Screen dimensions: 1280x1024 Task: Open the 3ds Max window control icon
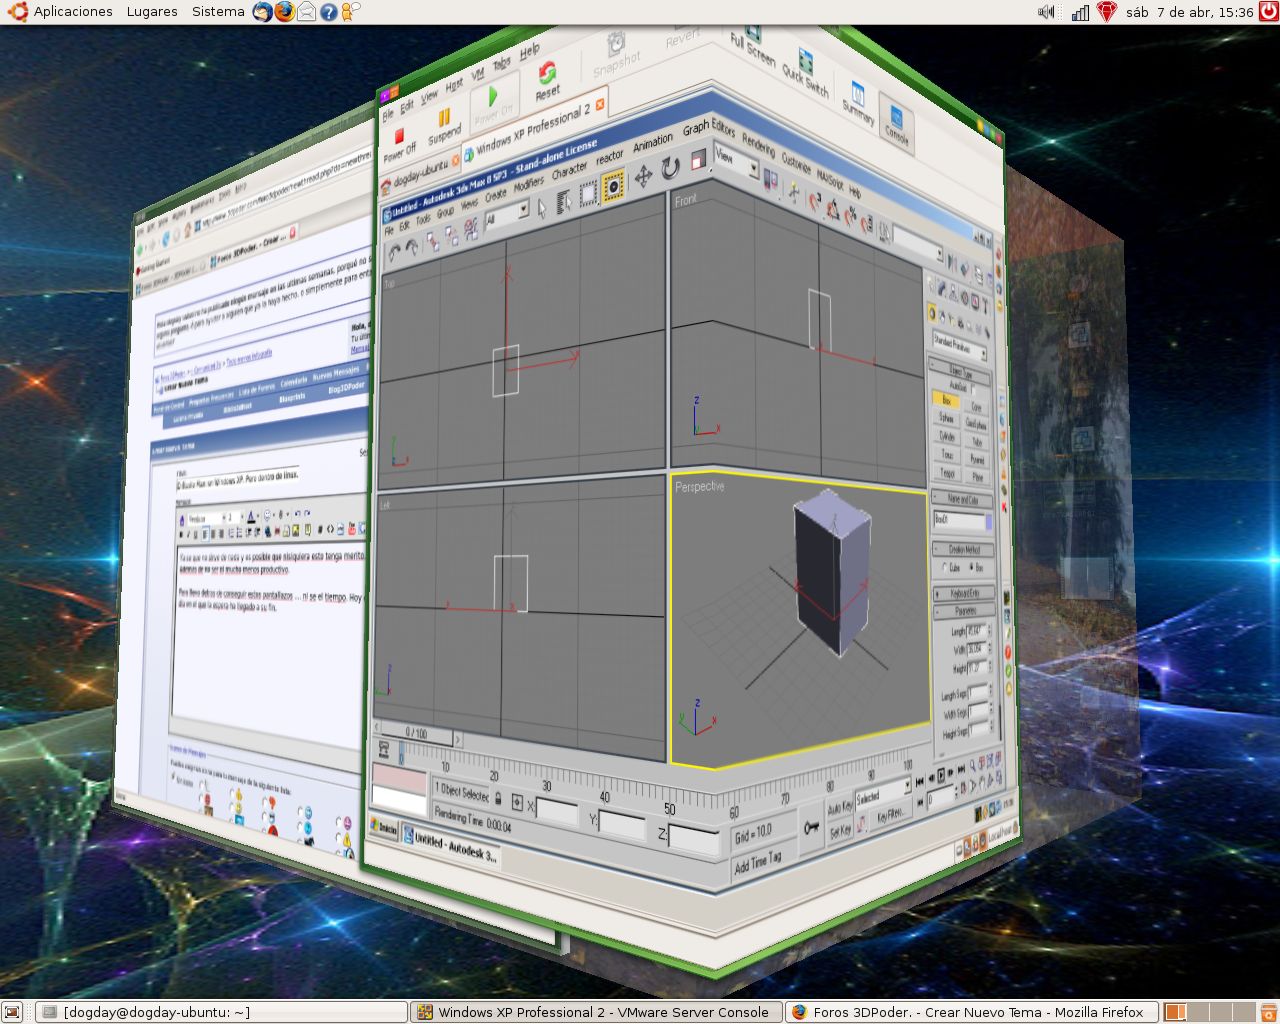387,214
